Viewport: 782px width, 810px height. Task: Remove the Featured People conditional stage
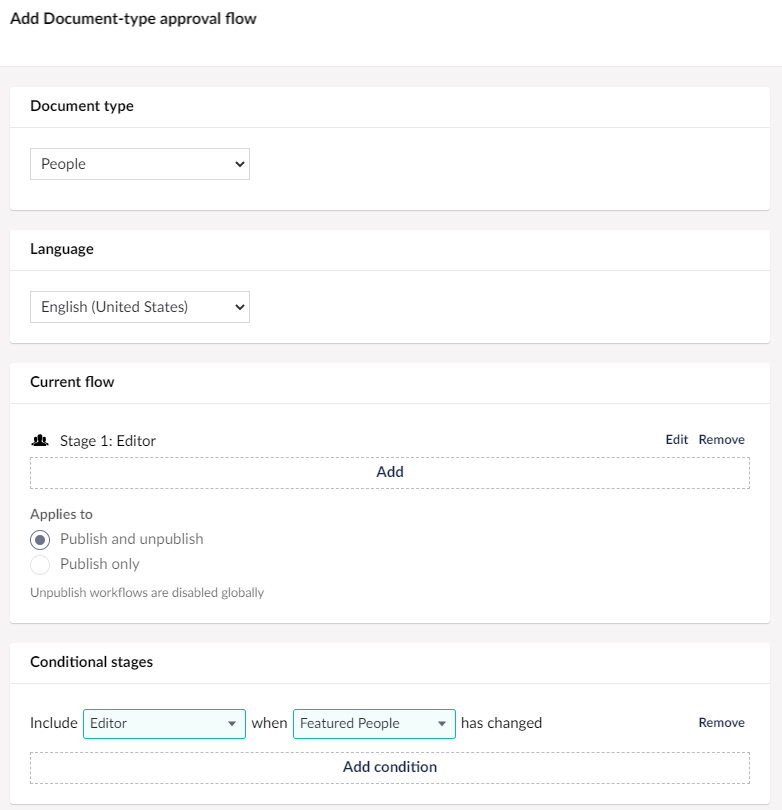coord(722,723)
